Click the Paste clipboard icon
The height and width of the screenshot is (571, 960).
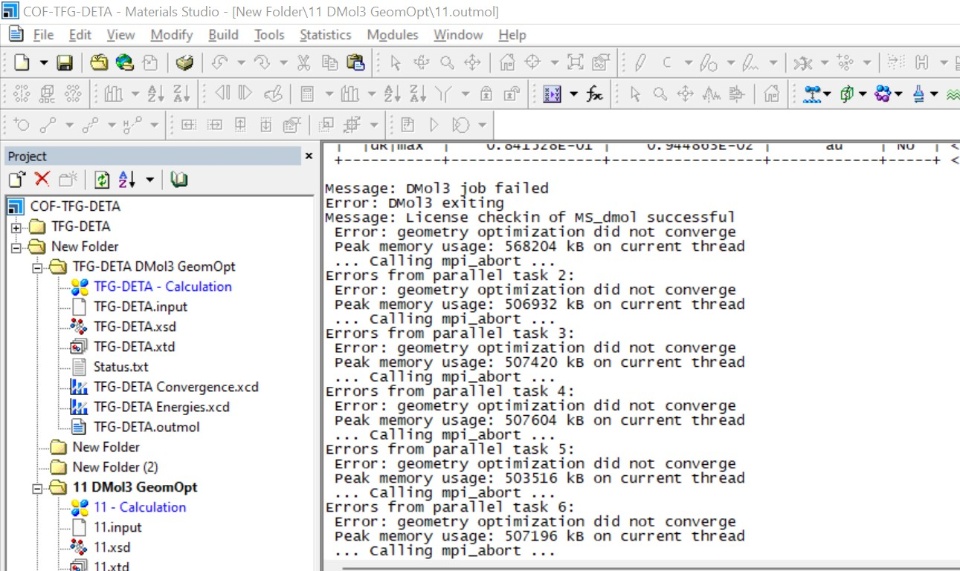click(x=356, y=62)
